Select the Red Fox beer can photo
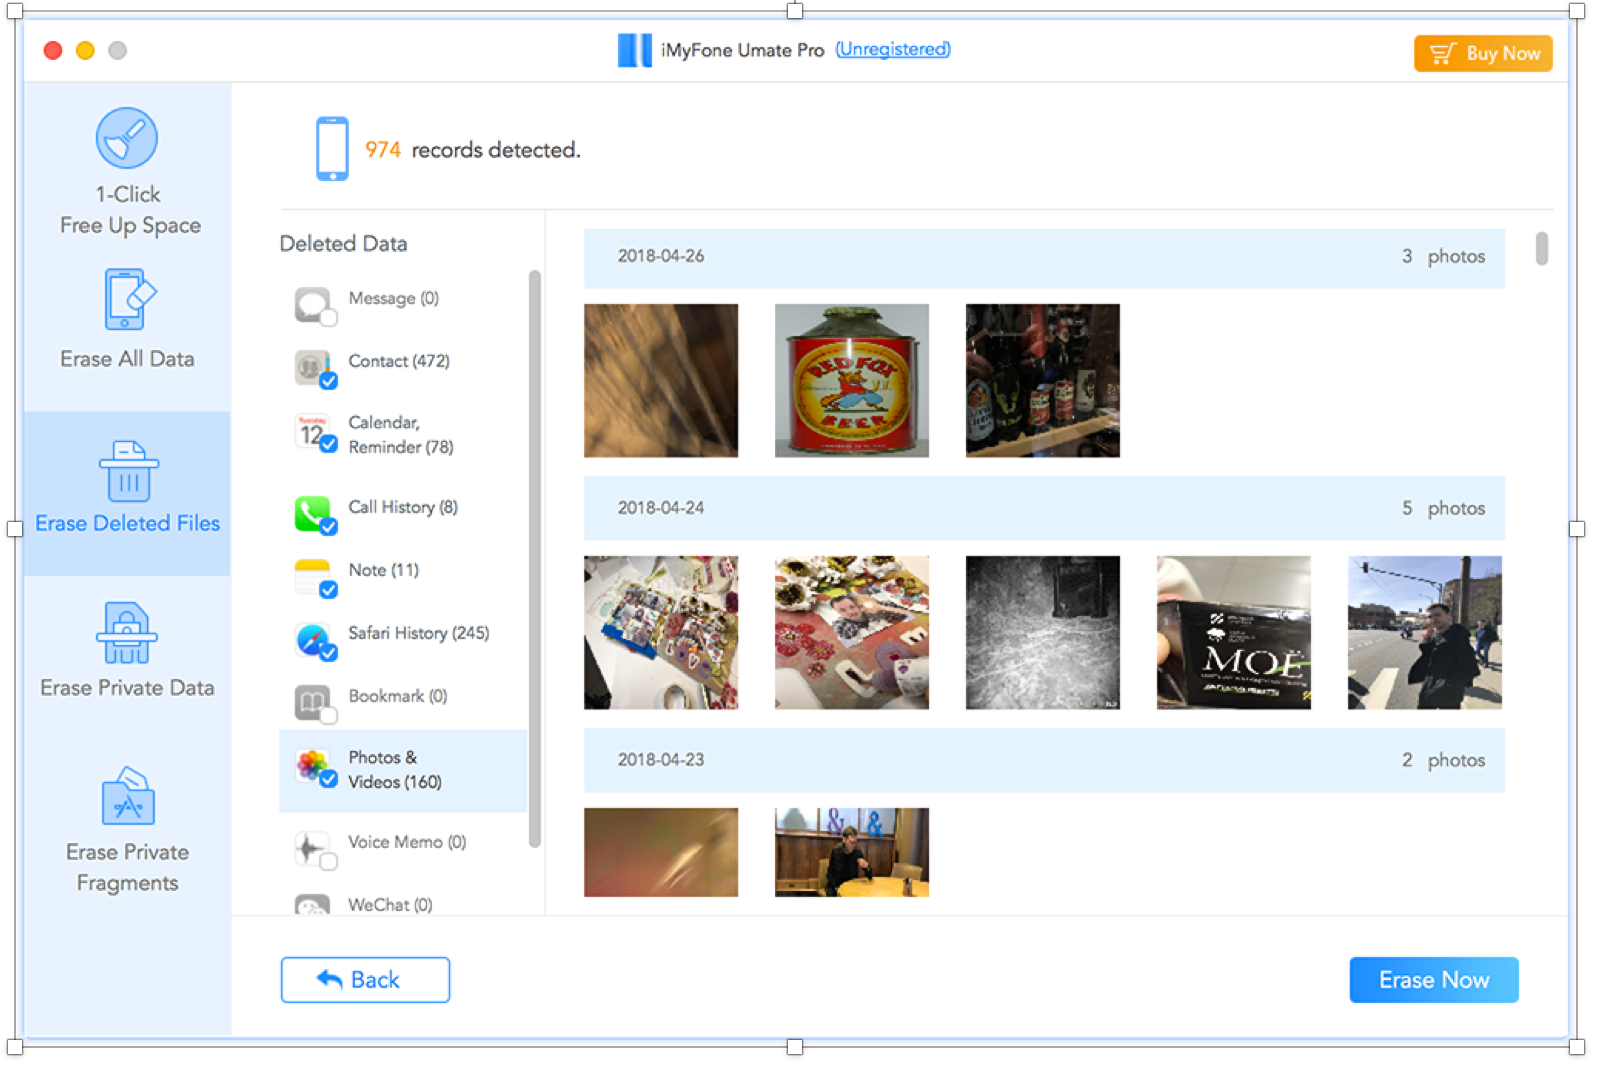This screenshot has width=1602, height=1066. (x=852, y=381)
